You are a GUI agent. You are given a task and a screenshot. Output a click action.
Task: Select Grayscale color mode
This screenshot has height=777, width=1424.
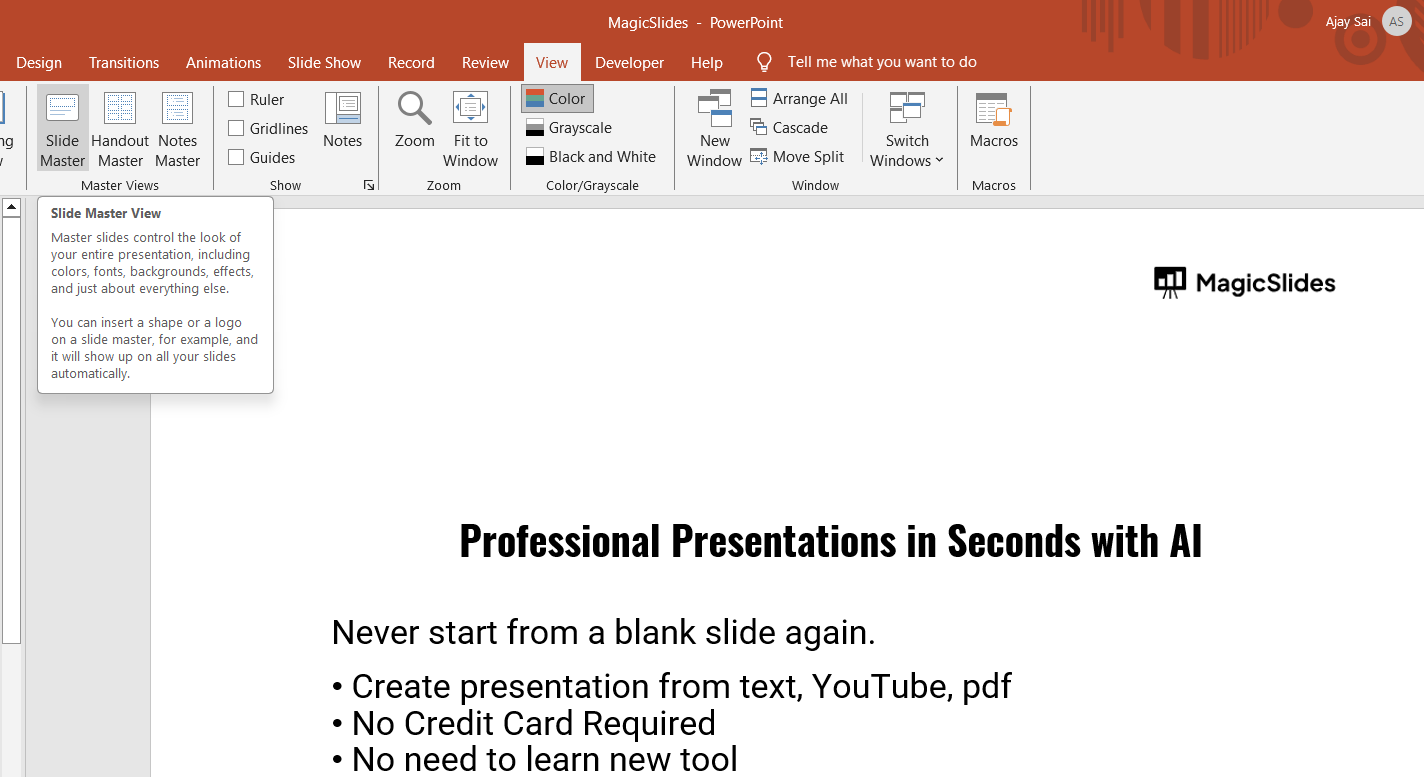569,127
